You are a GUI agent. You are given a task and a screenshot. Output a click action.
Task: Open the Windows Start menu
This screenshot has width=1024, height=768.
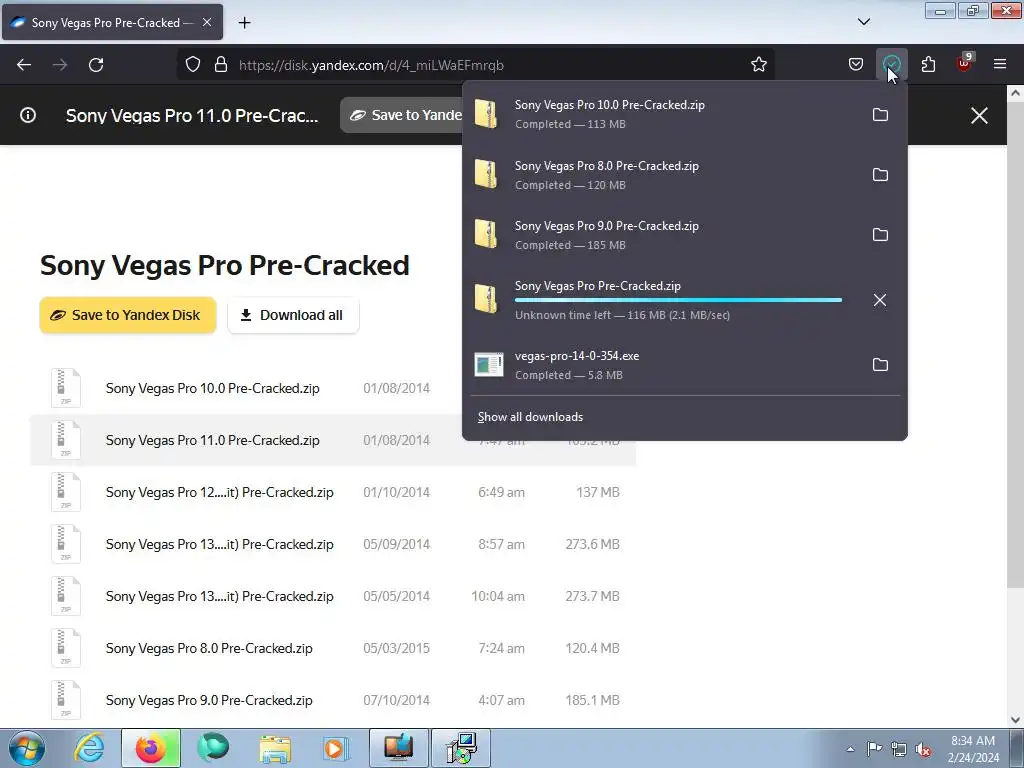(x=27, y=748)
